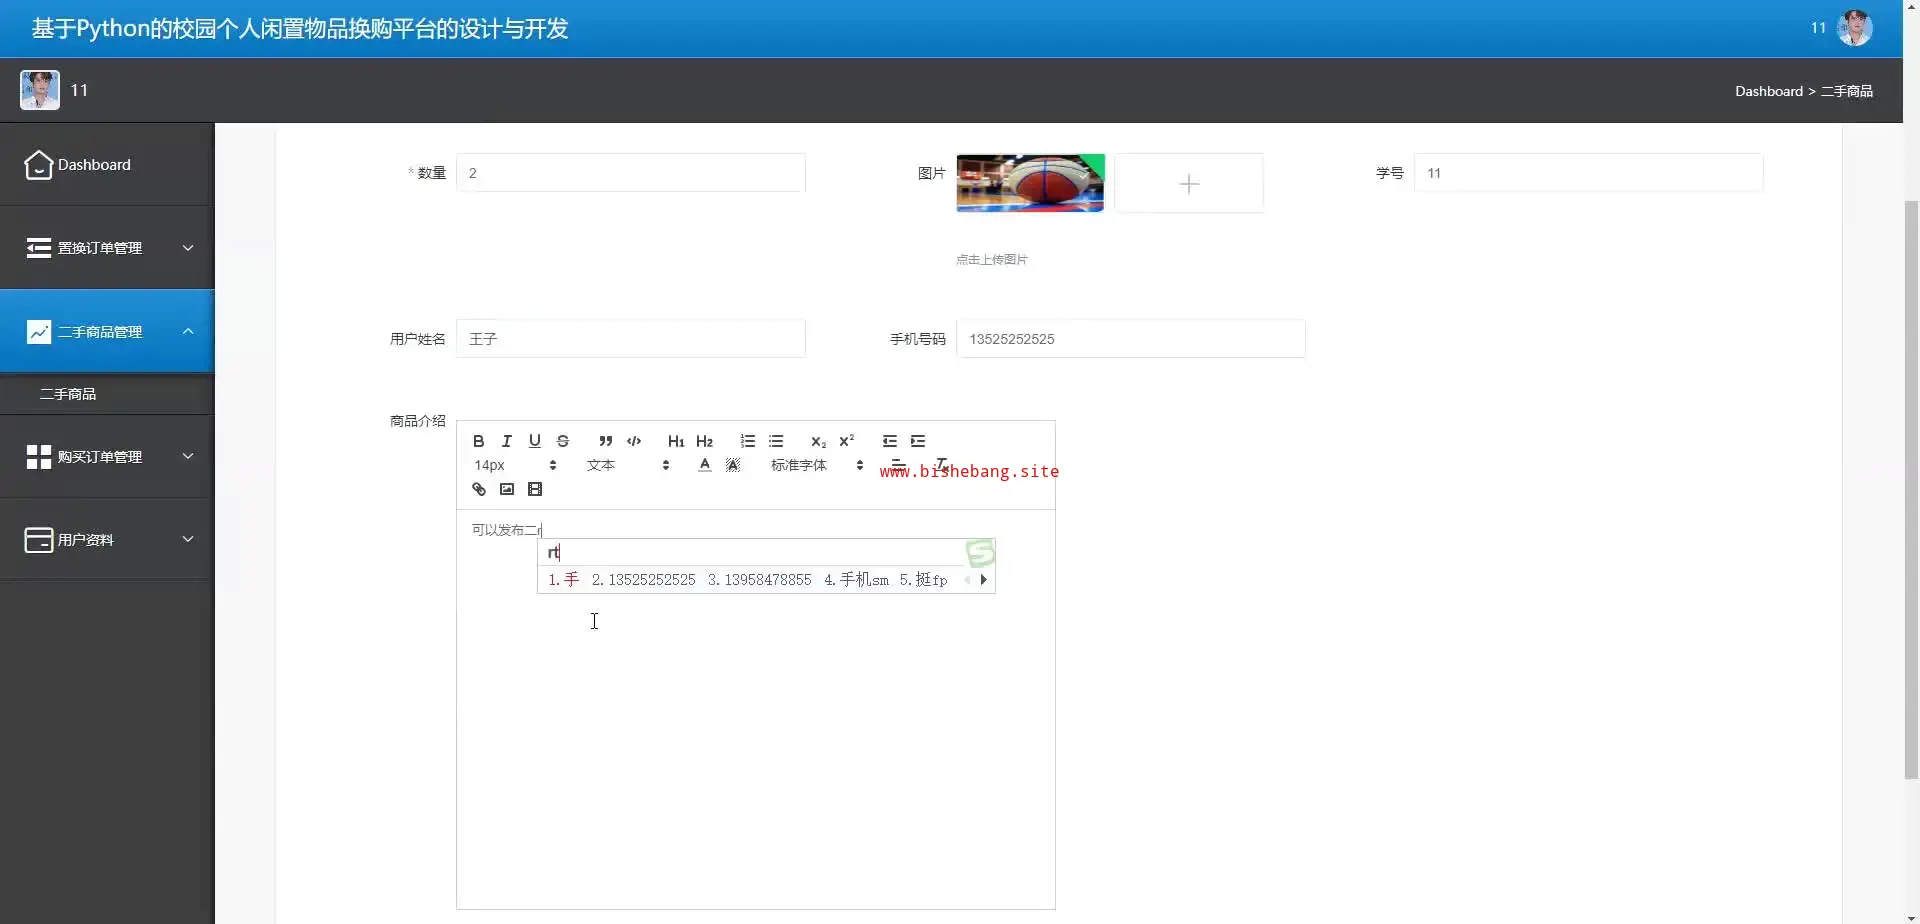Image resolution: width=1920 pixels, height=924 pixels.
Task: Expand the 置换订单管理 menu
Action: point(107,248)
